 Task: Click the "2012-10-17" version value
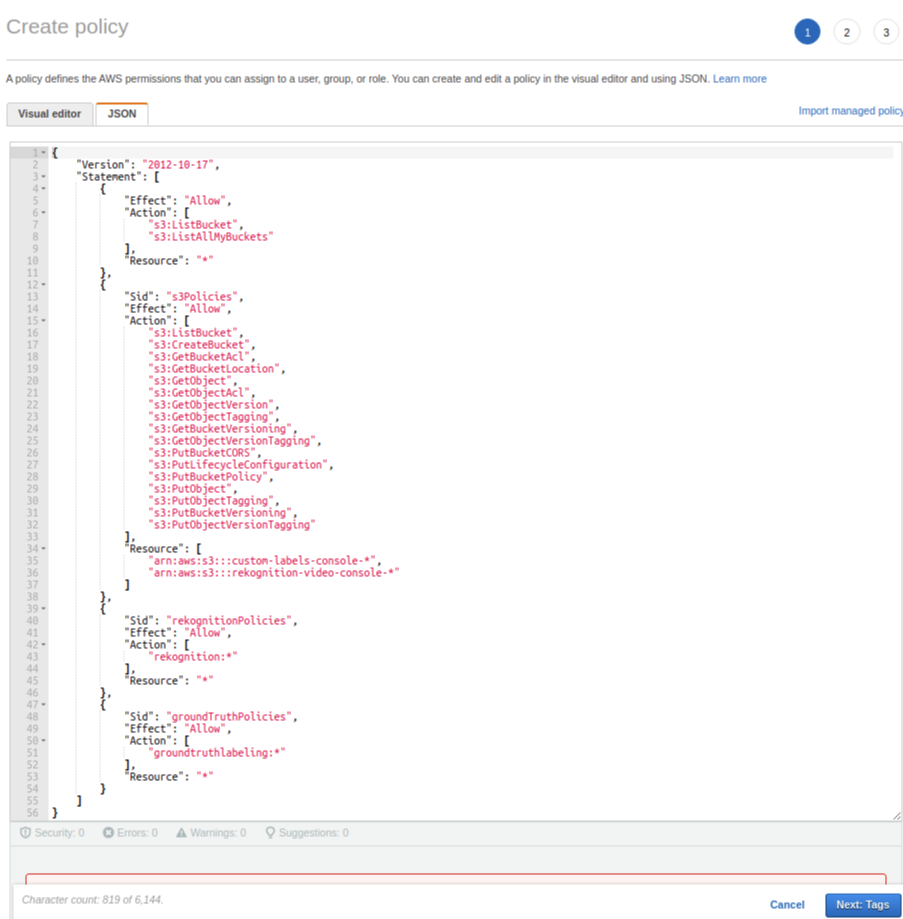178,165
